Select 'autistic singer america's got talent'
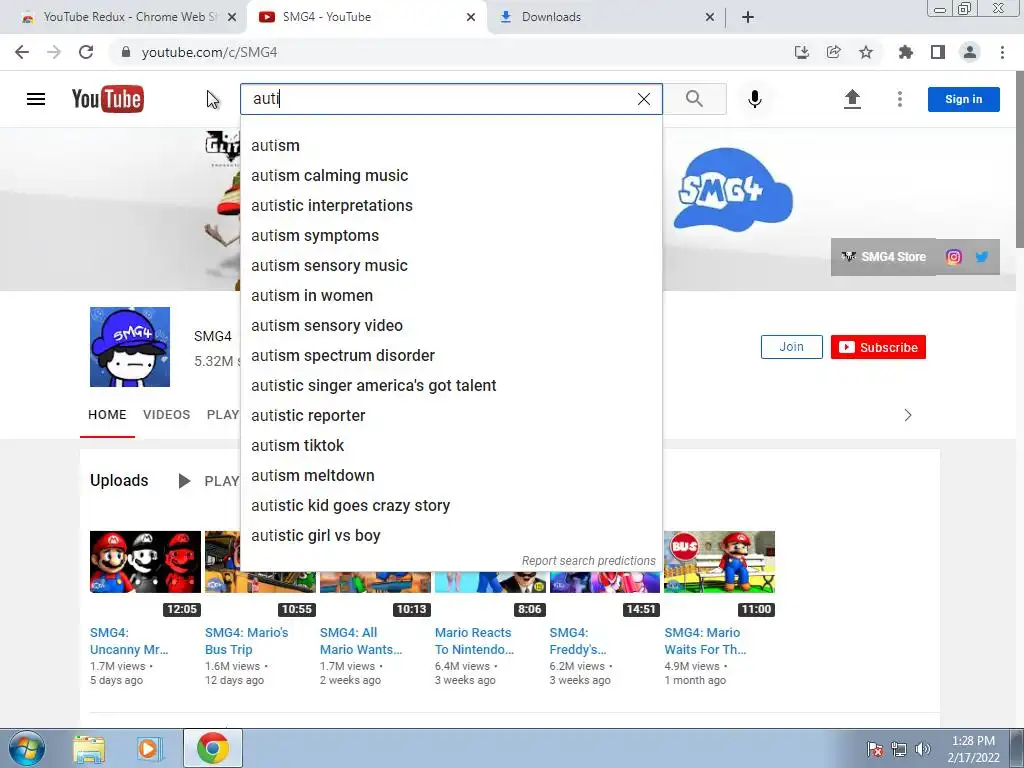The image size is (1024, 768). click(451, 386)
